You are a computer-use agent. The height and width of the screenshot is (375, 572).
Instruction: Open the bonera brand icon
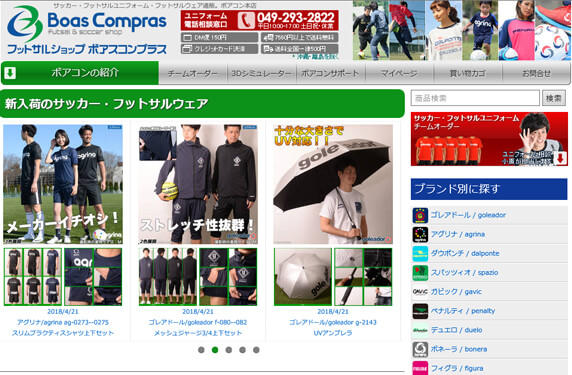pos(420,349)
